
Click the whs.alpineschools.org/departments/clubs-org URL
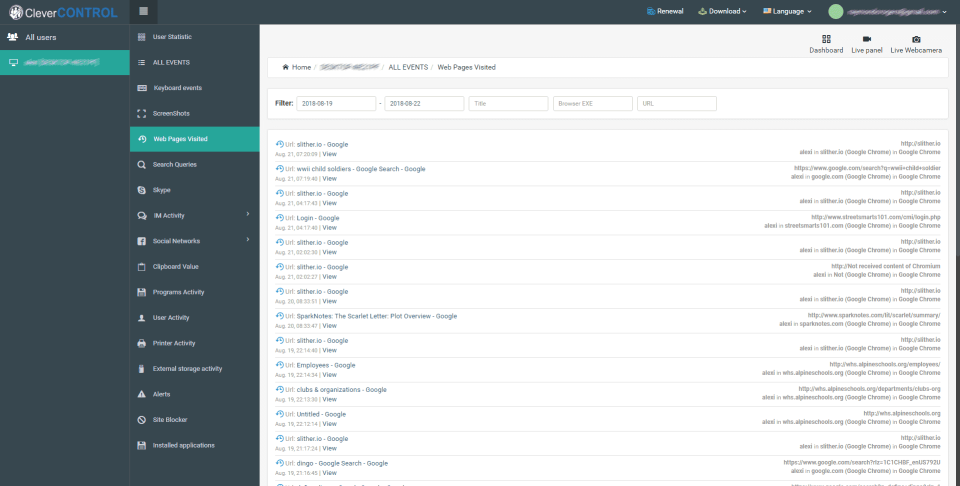(869, 389)
